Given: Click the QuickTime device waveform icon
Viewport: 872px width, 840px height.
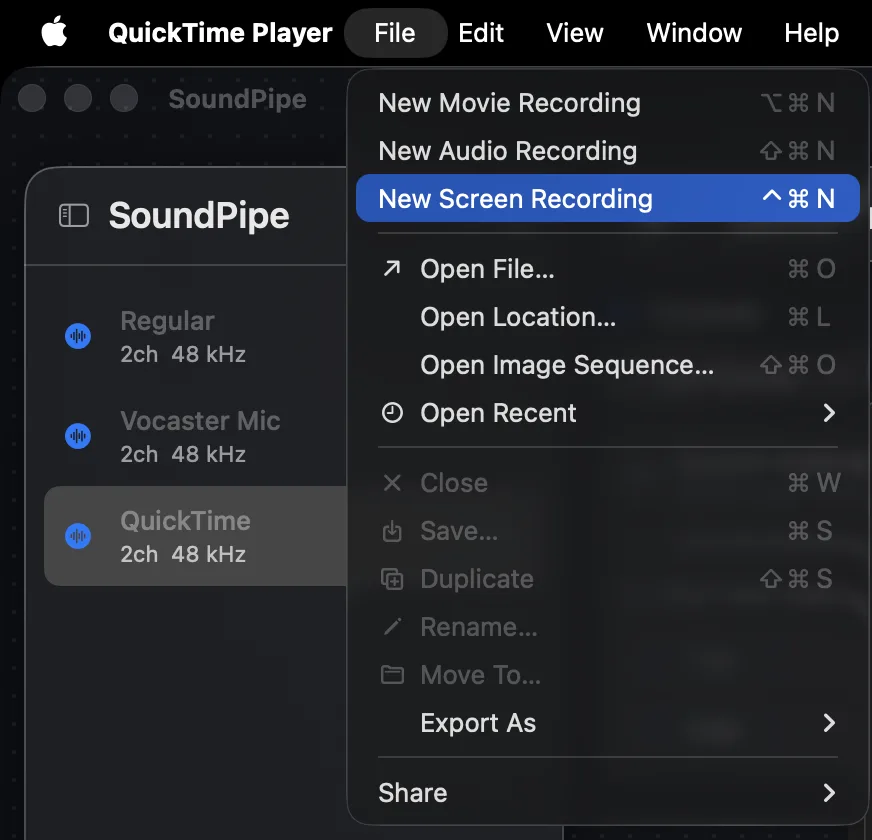Looking at the screenshot, I should coord(78,536).
